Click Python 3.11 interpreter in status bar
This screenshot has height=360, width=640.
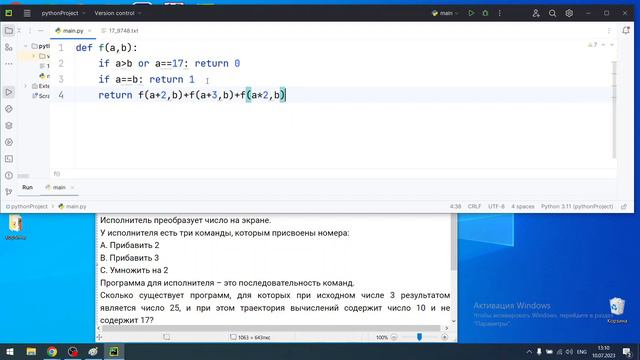click(x=577, y=207)
